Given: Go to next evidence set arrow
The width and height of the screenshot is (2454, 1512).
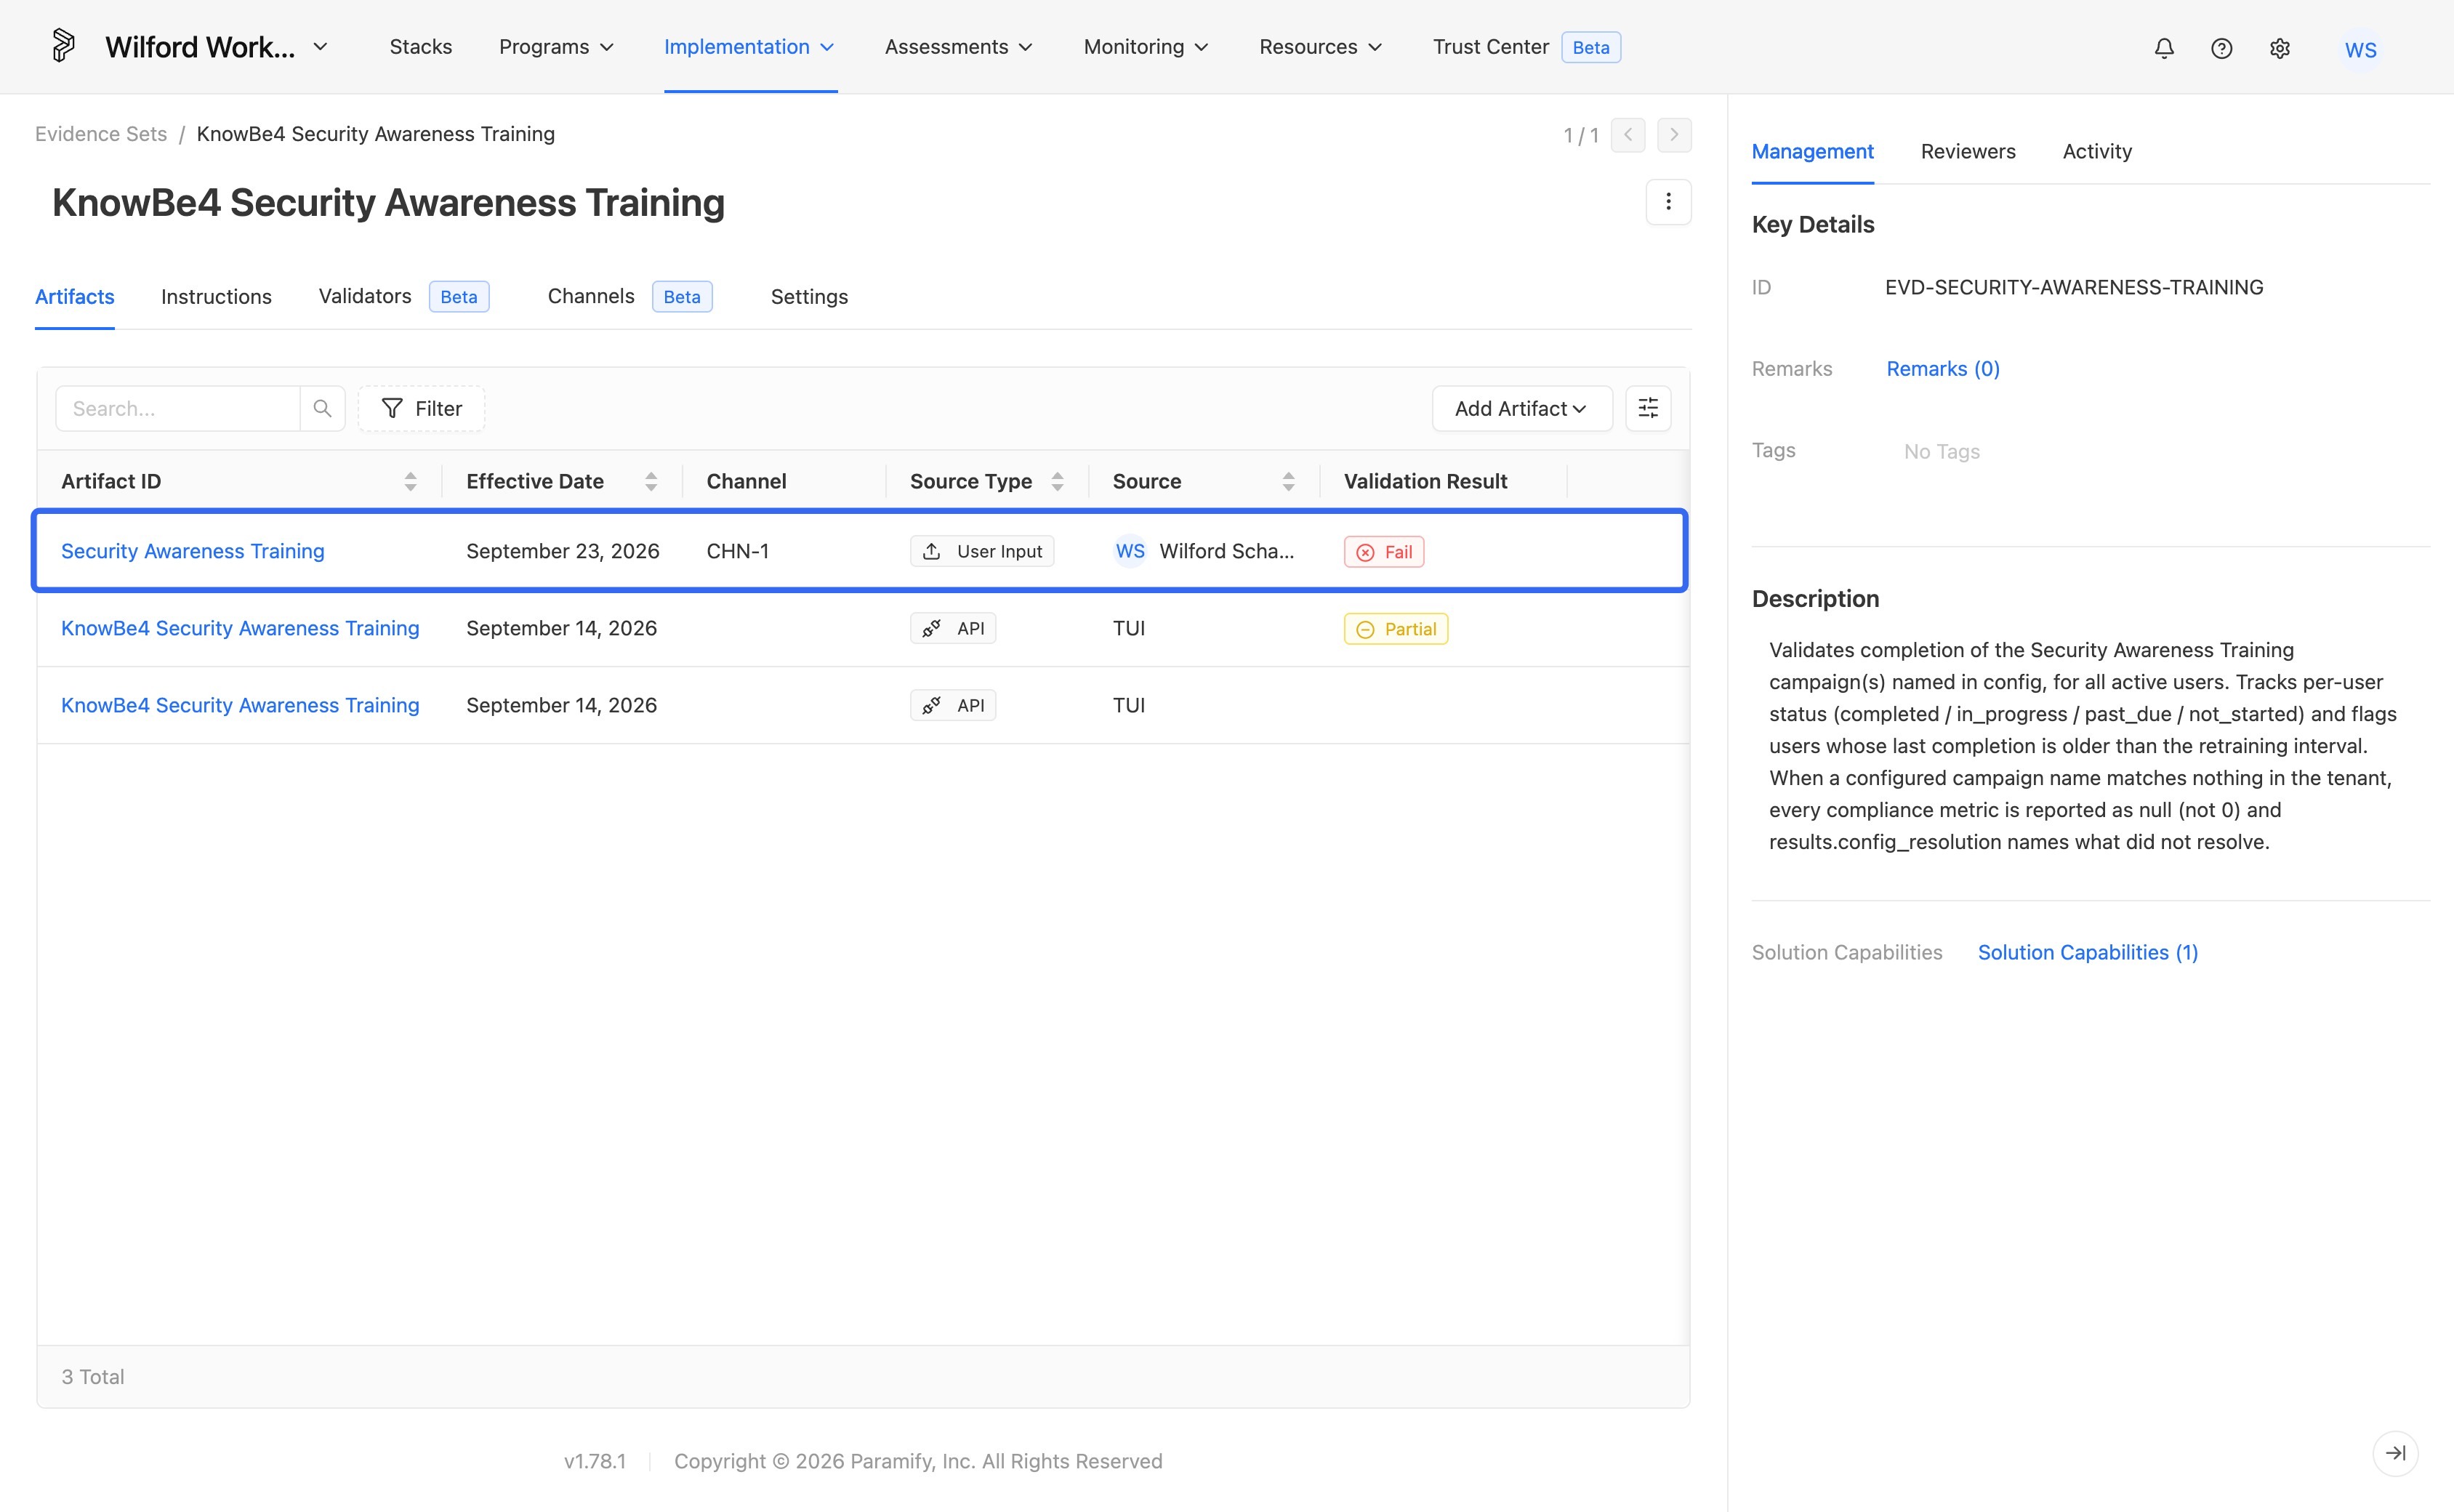Looking at the screenshot, I should coord(1674,135).
